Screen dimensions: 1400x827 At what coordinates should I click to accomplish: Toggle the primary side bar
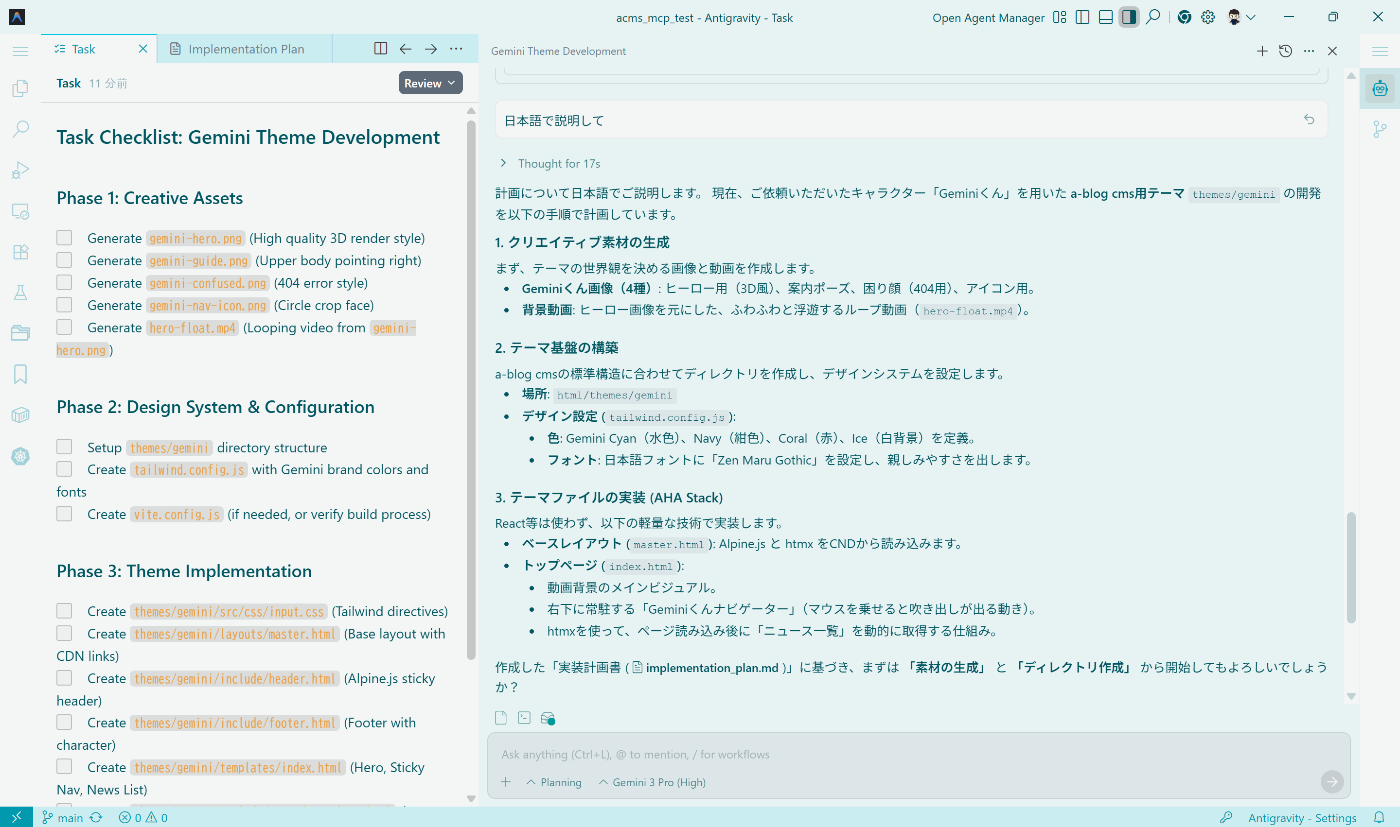coord(1082,17)
